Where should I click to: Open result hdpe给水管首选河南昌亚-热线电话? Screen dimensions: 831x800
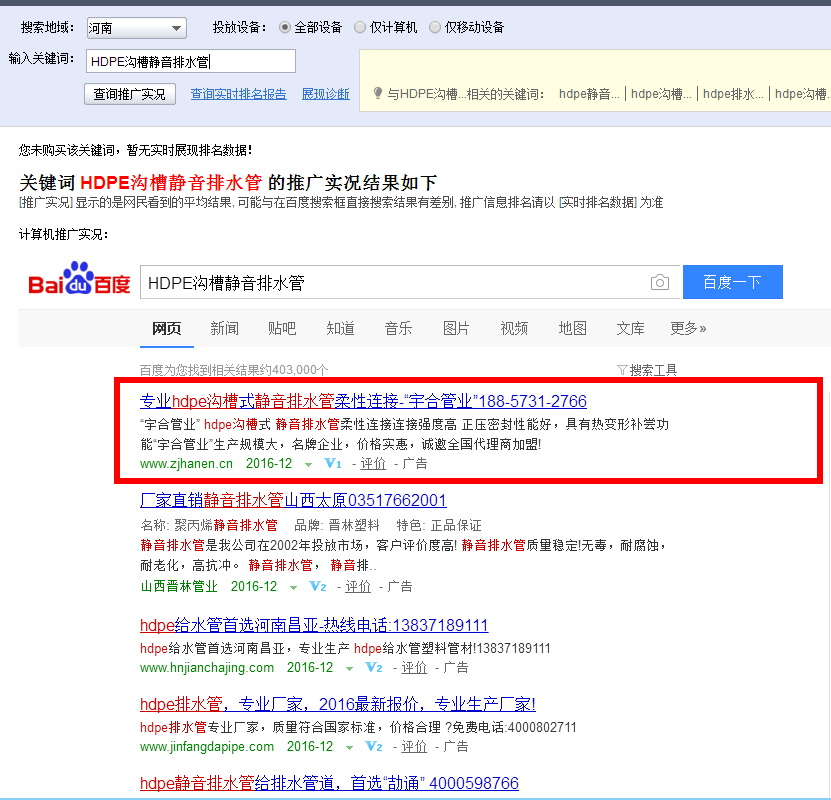(x=314, y=626)
